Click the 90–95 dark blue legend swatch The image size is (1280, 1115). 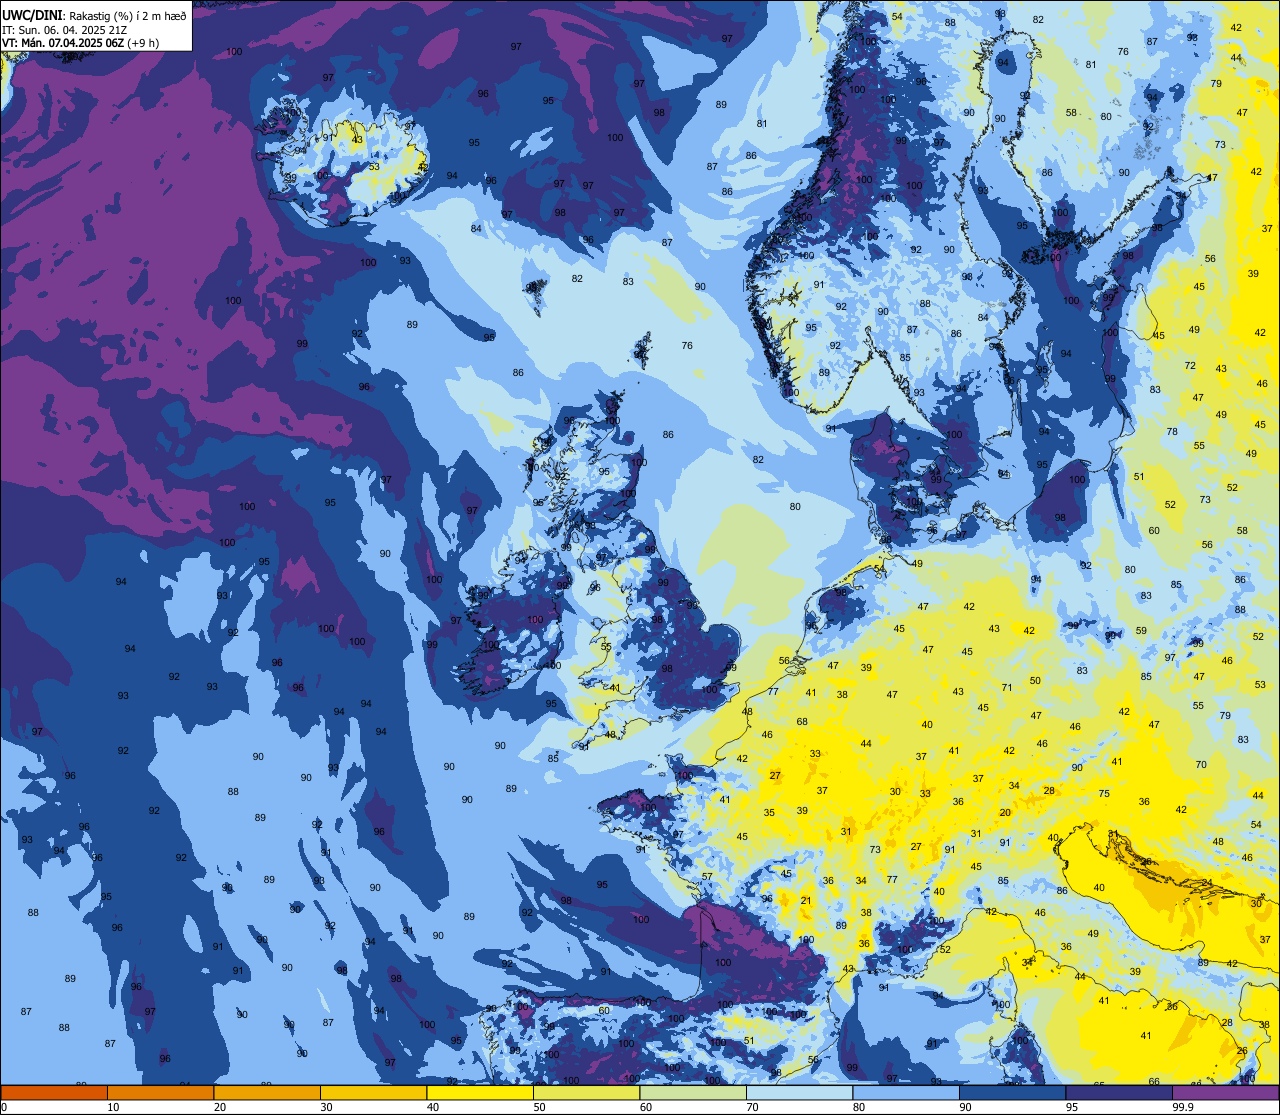[1012, 1092]
